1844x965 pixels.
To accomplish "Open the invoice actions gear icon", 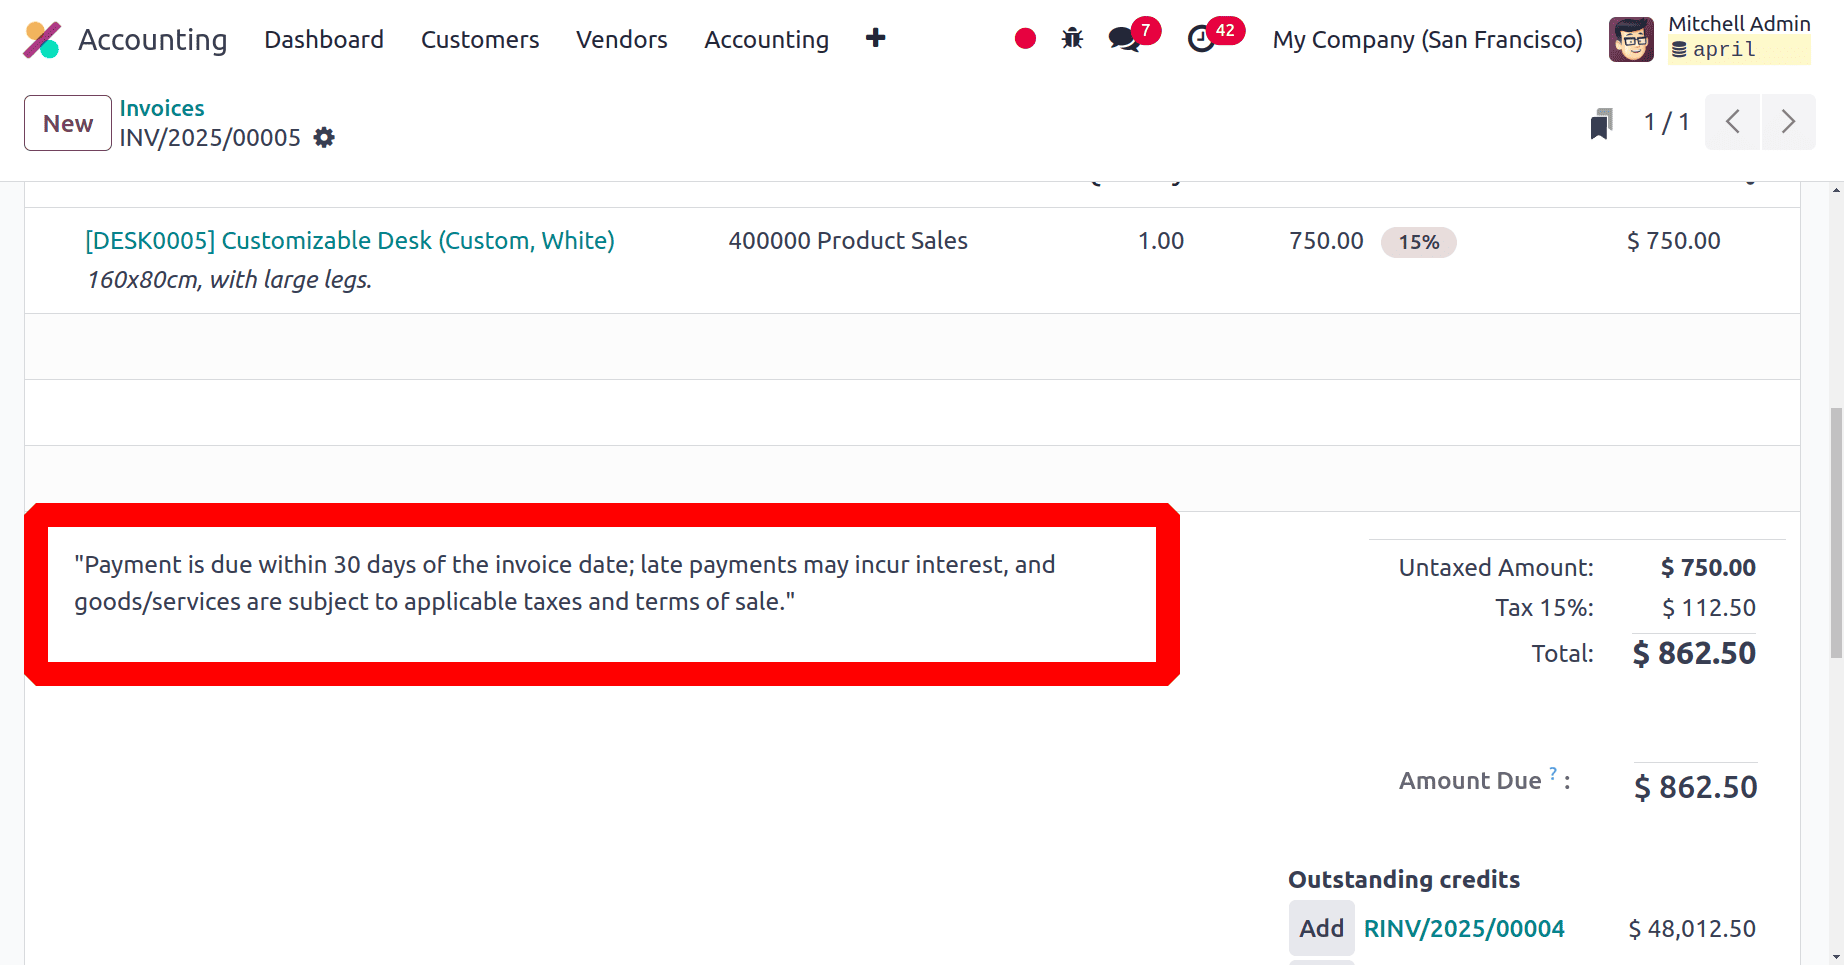I will point(324,138).
